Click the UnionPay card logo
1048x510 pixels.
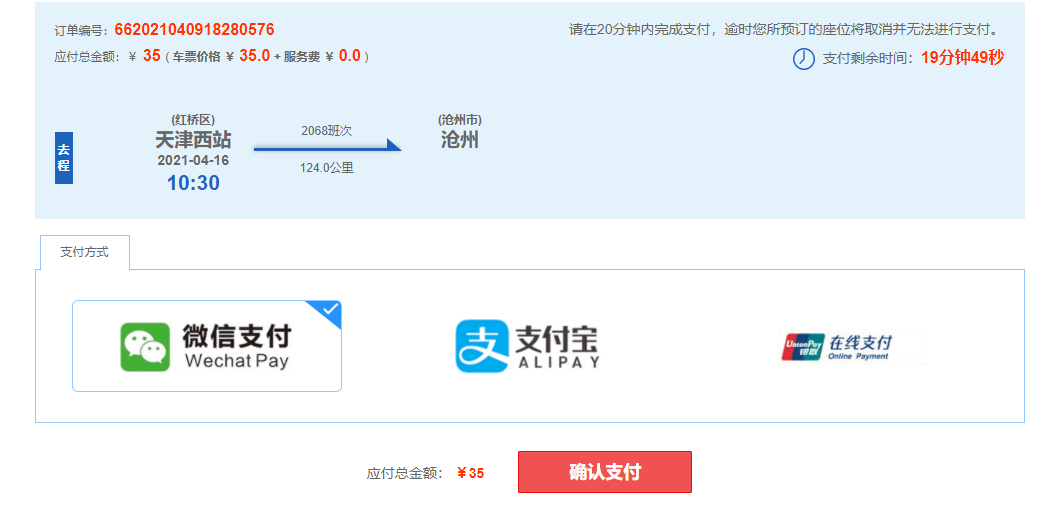click(802, 347)
